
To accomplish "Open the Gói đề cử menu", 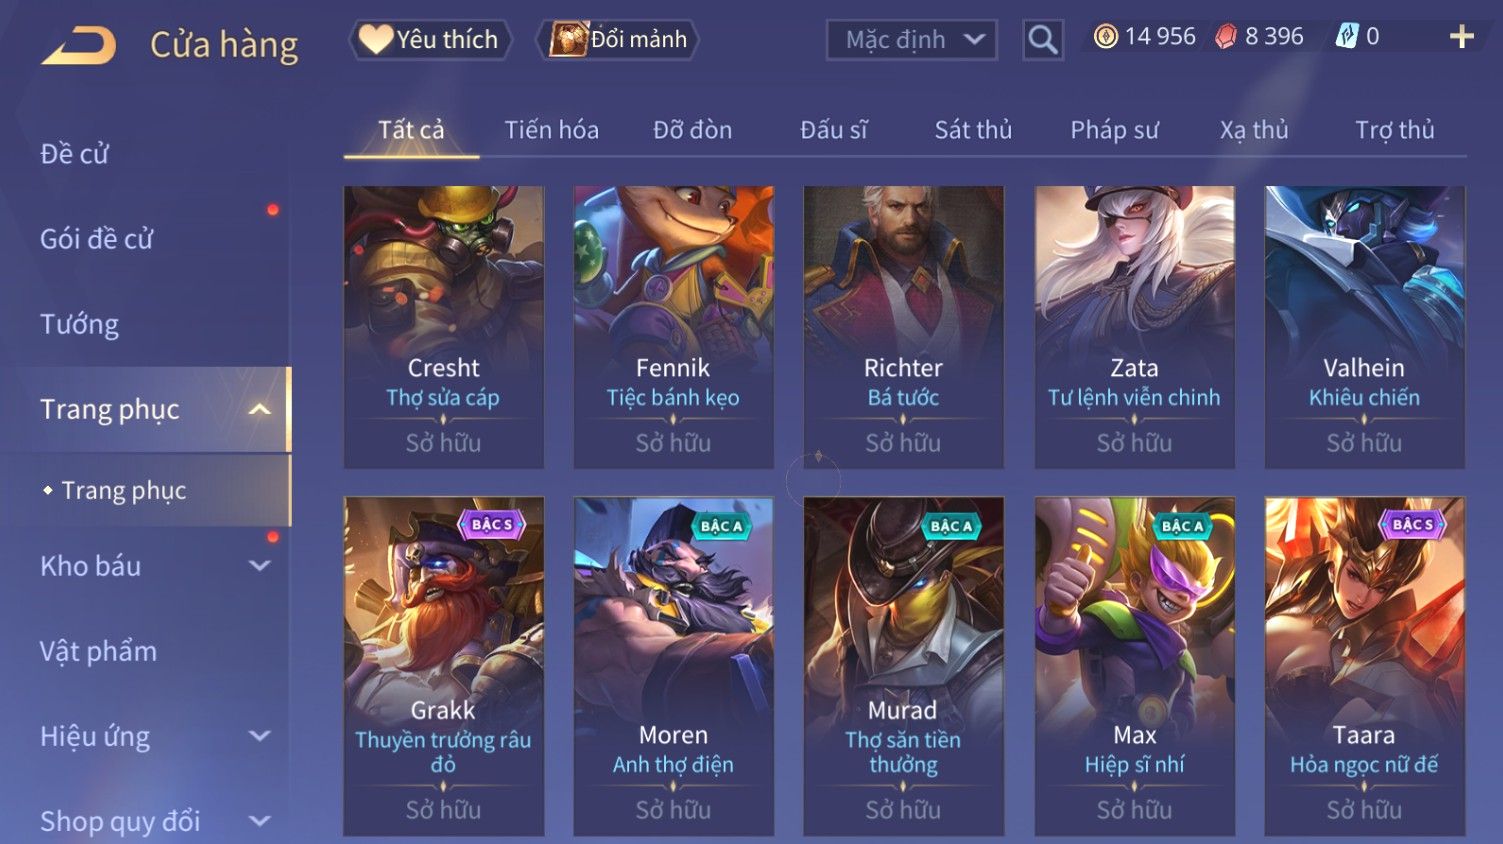I will tap(96, 239).
